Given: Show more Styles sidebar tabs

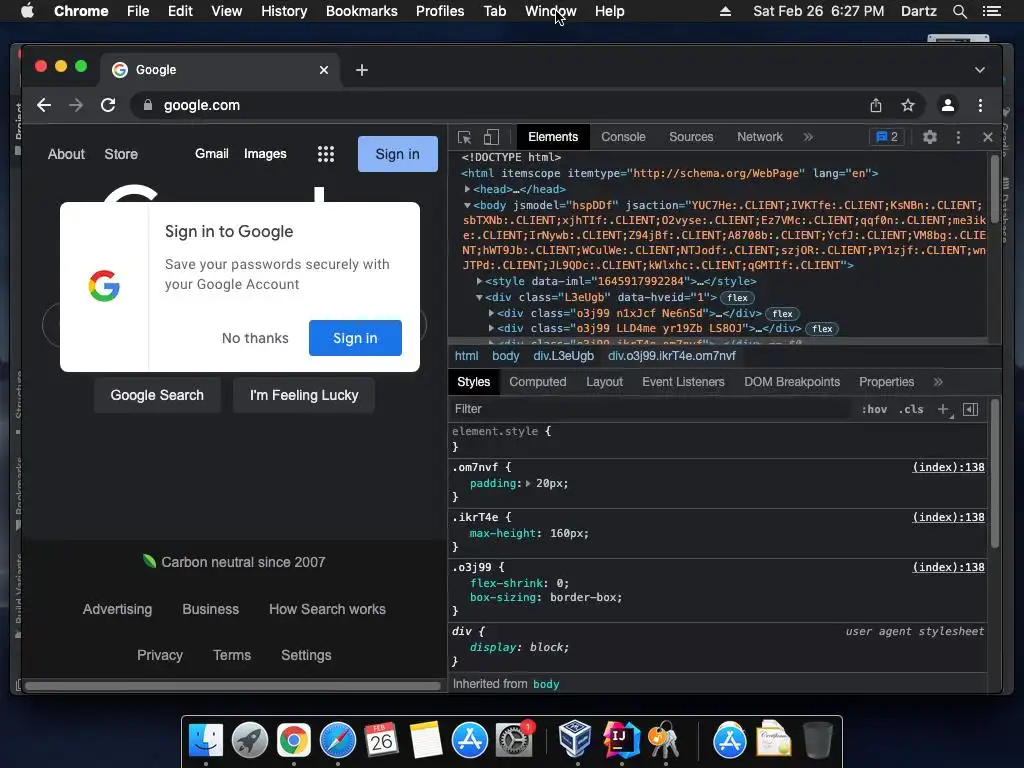Looking at the screenshot, I should click(938, 382).
